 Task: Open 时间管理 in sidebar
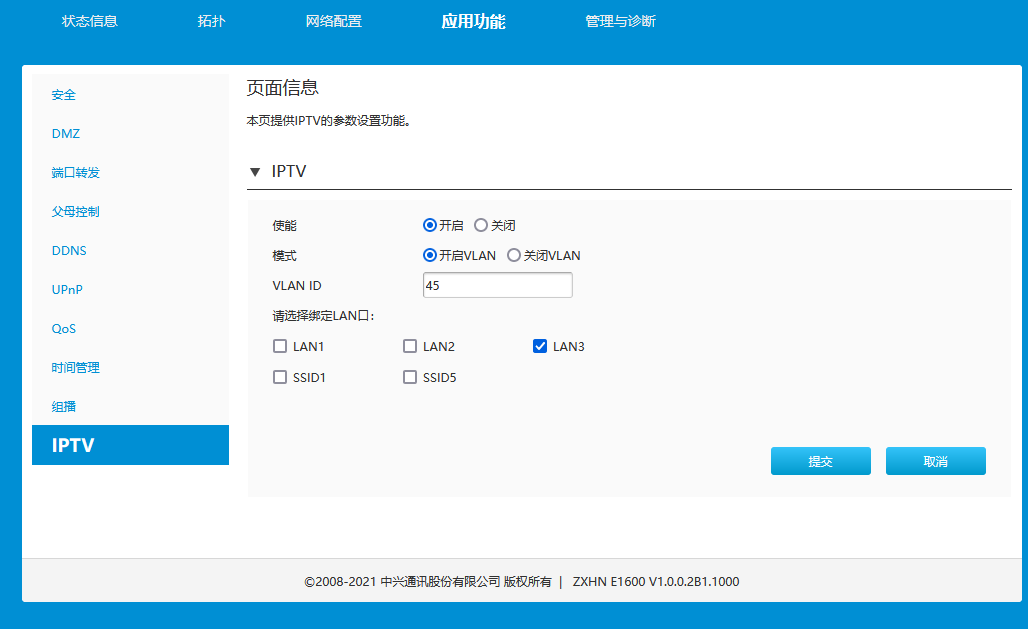(x=78, y=367)
